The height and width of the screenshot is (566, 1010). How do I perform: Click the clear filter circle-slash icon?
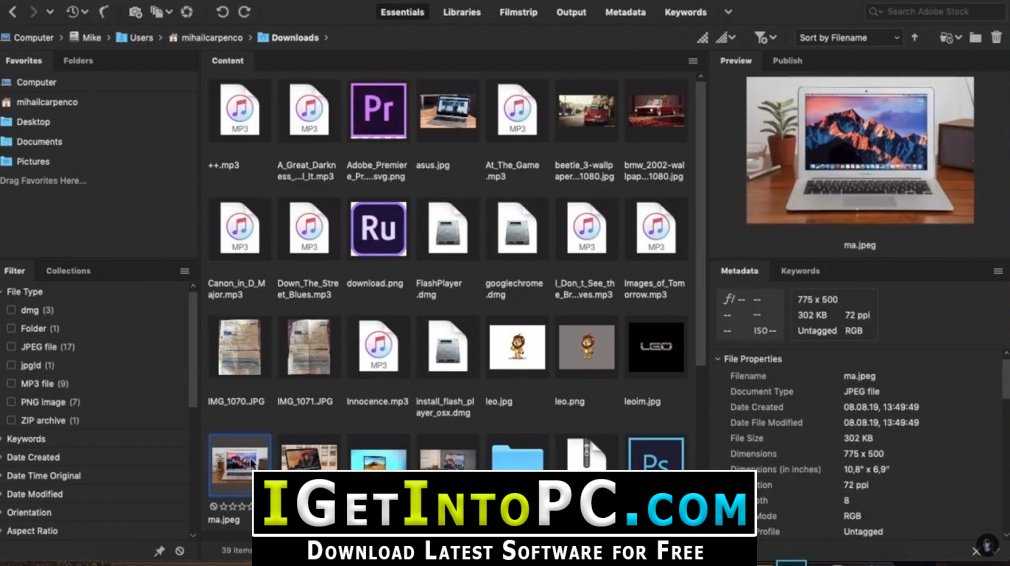(180, 551)
